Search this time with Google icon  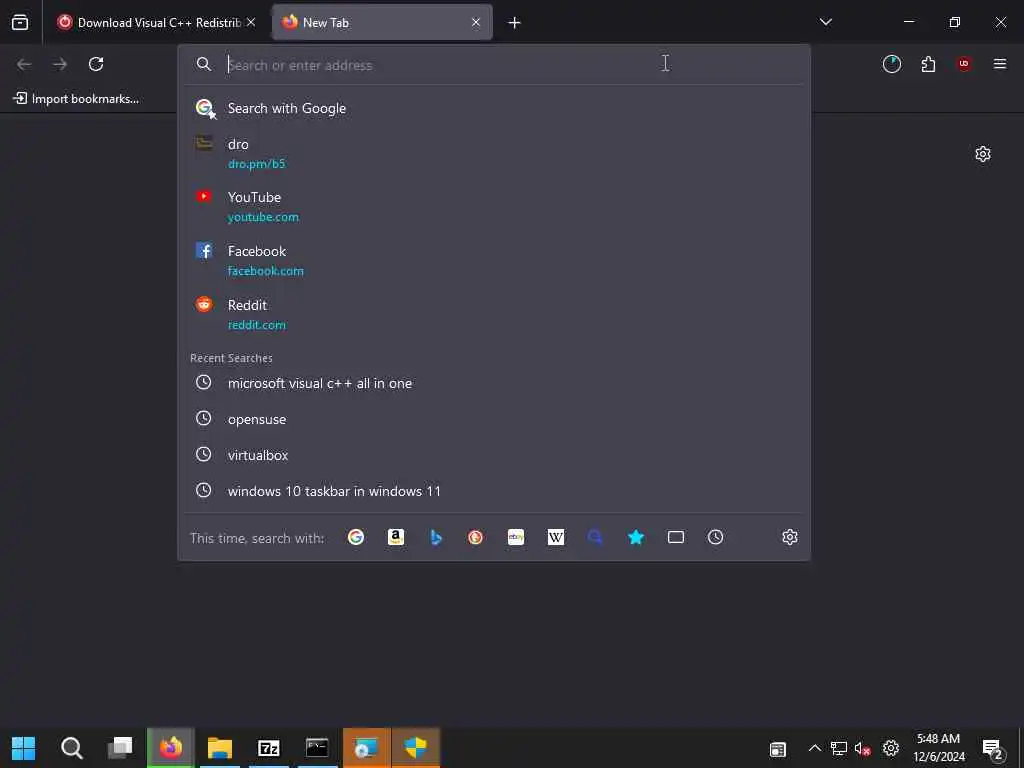[x=356, y=537]
